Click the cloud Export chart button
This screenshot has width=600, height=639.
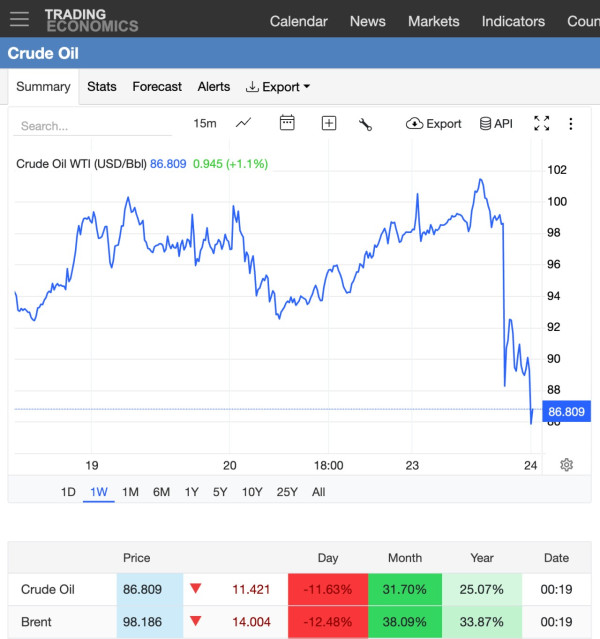point(433,123)
